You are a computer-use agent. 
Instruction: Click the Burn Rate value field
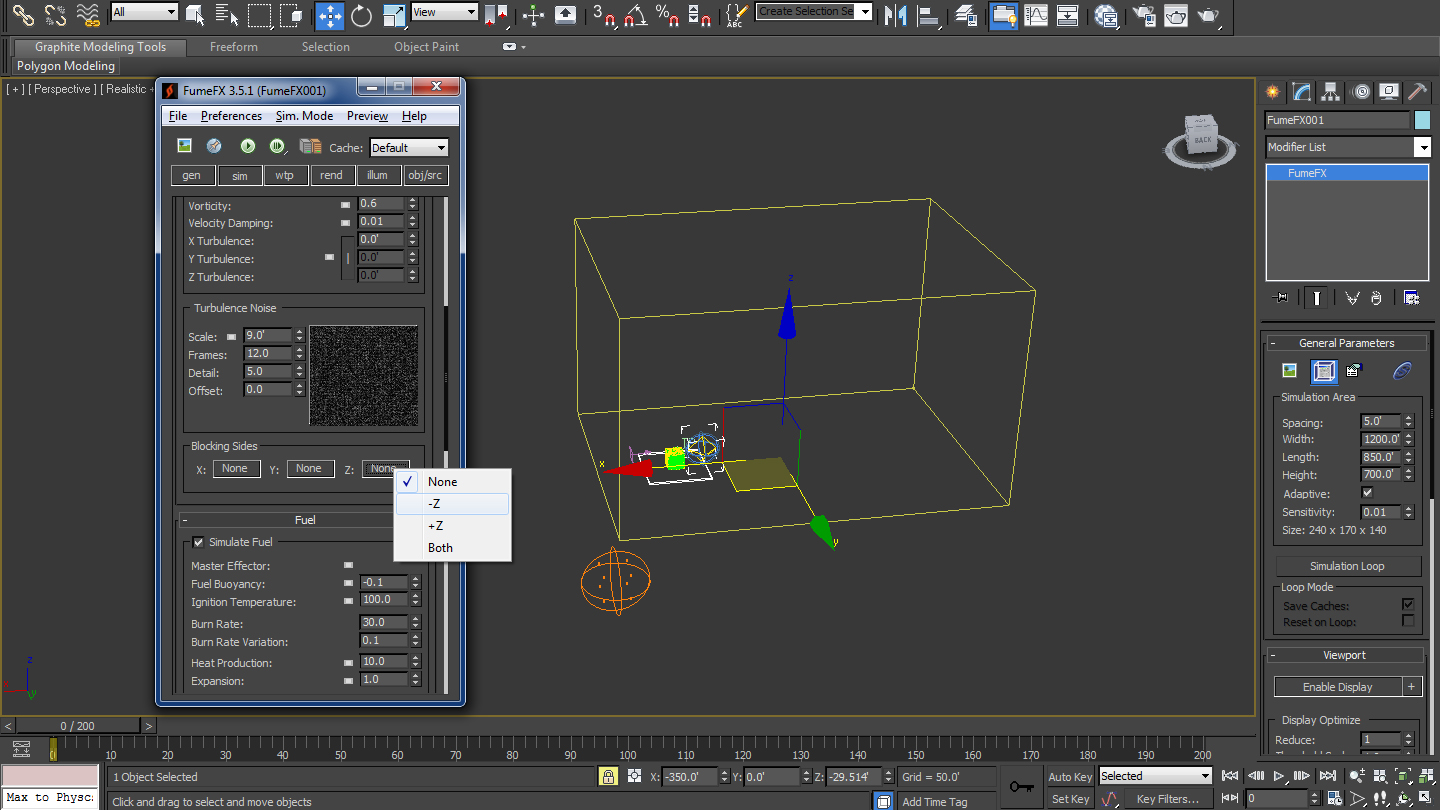[x=384, y=622]
